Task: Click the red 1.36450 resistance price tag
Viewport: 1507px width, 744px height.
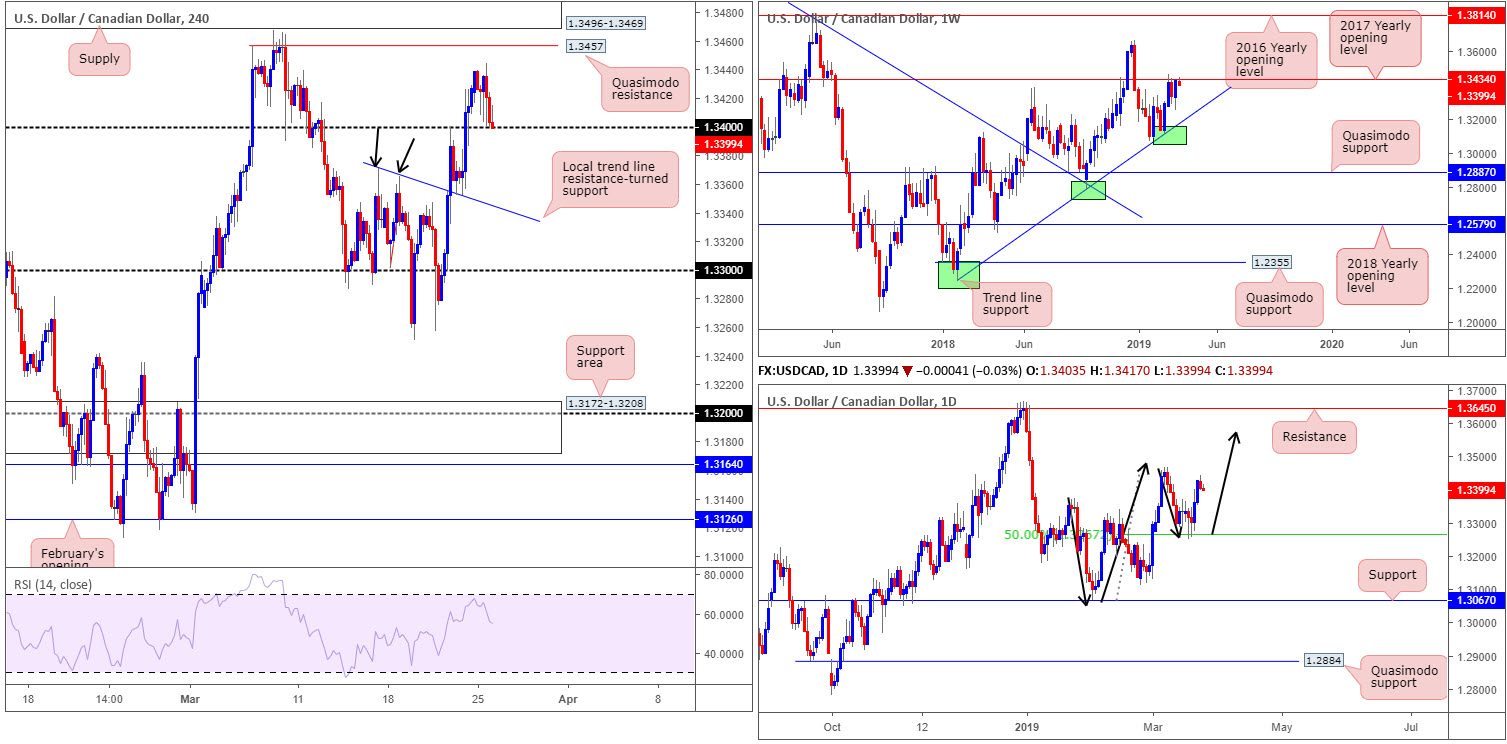Action: 1476,408
